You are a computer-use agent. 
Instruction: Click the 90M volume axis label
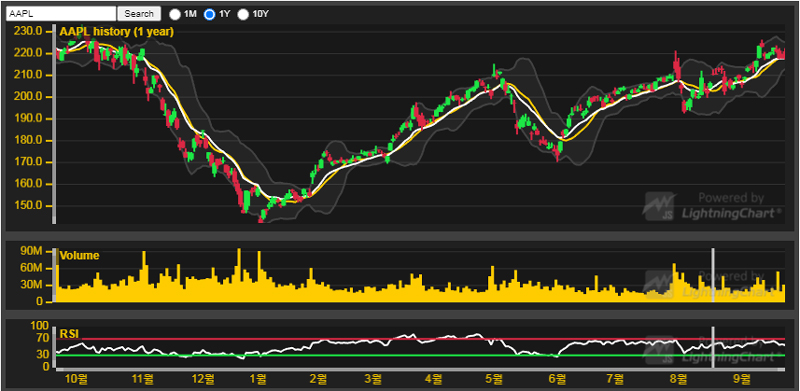33,252
